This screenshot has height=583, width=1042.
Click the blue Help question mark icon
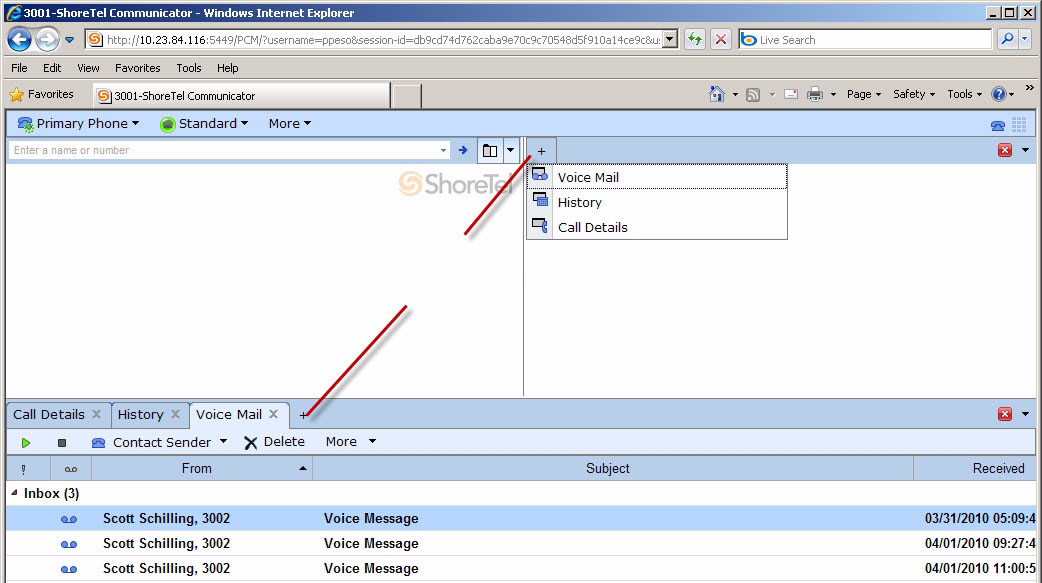999,94
